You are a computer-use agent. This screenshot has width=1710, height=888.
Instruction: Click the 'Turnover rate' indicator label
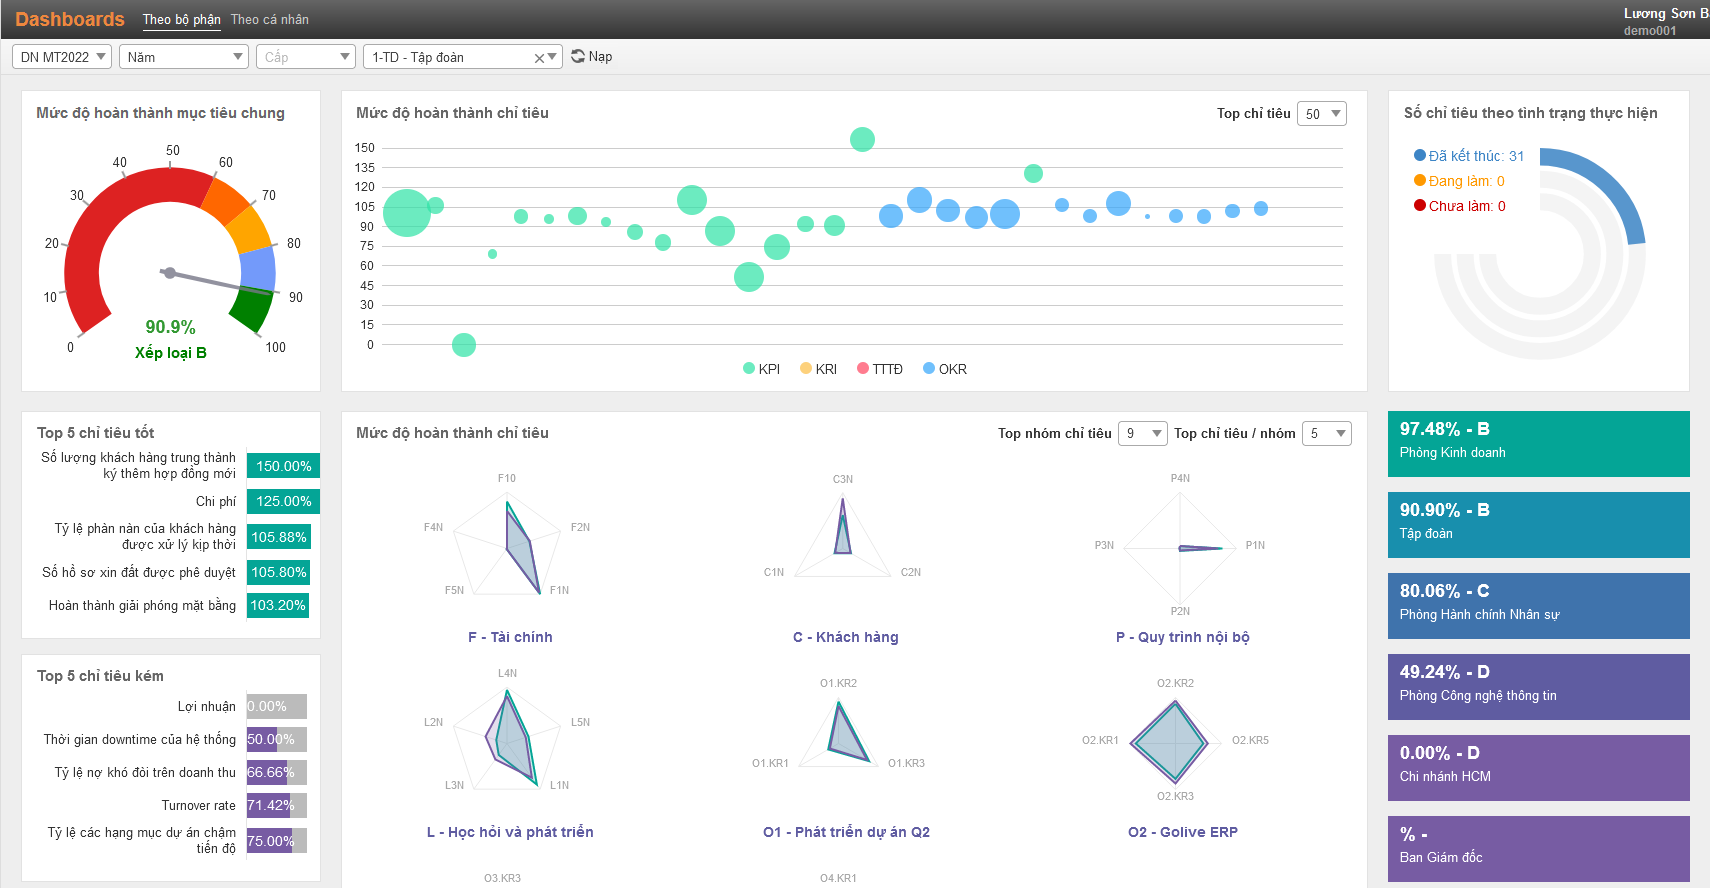(x=198, y=805)
